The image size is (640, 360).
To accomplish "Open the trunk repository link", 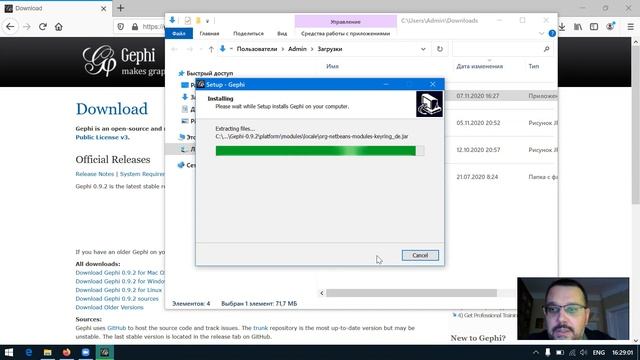I will [260, 328].
